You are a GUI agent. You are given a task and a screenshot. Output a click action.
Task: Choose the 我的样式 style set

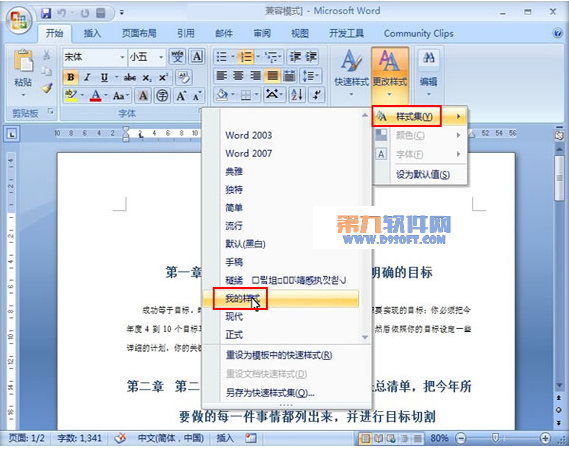click(x=281, y=299)
